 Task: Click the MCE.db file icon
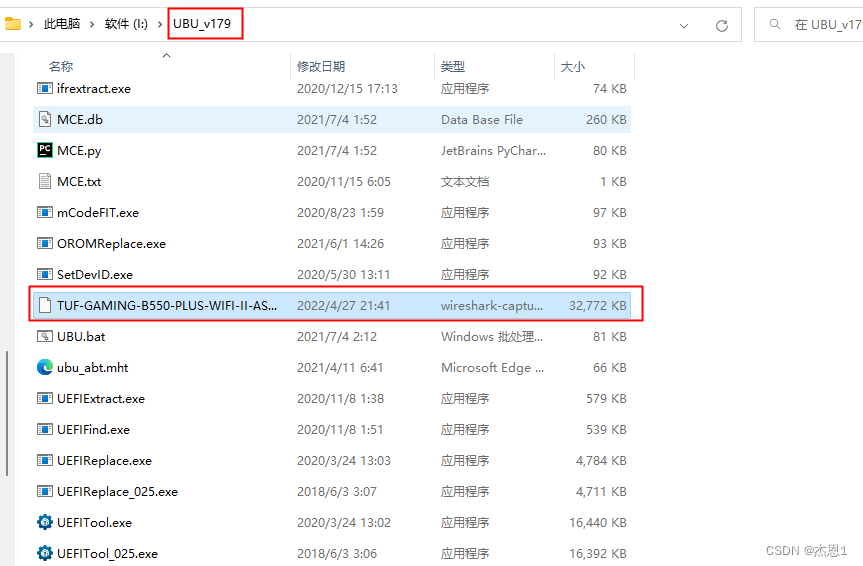pyautogui.click(x=45, y=119)
